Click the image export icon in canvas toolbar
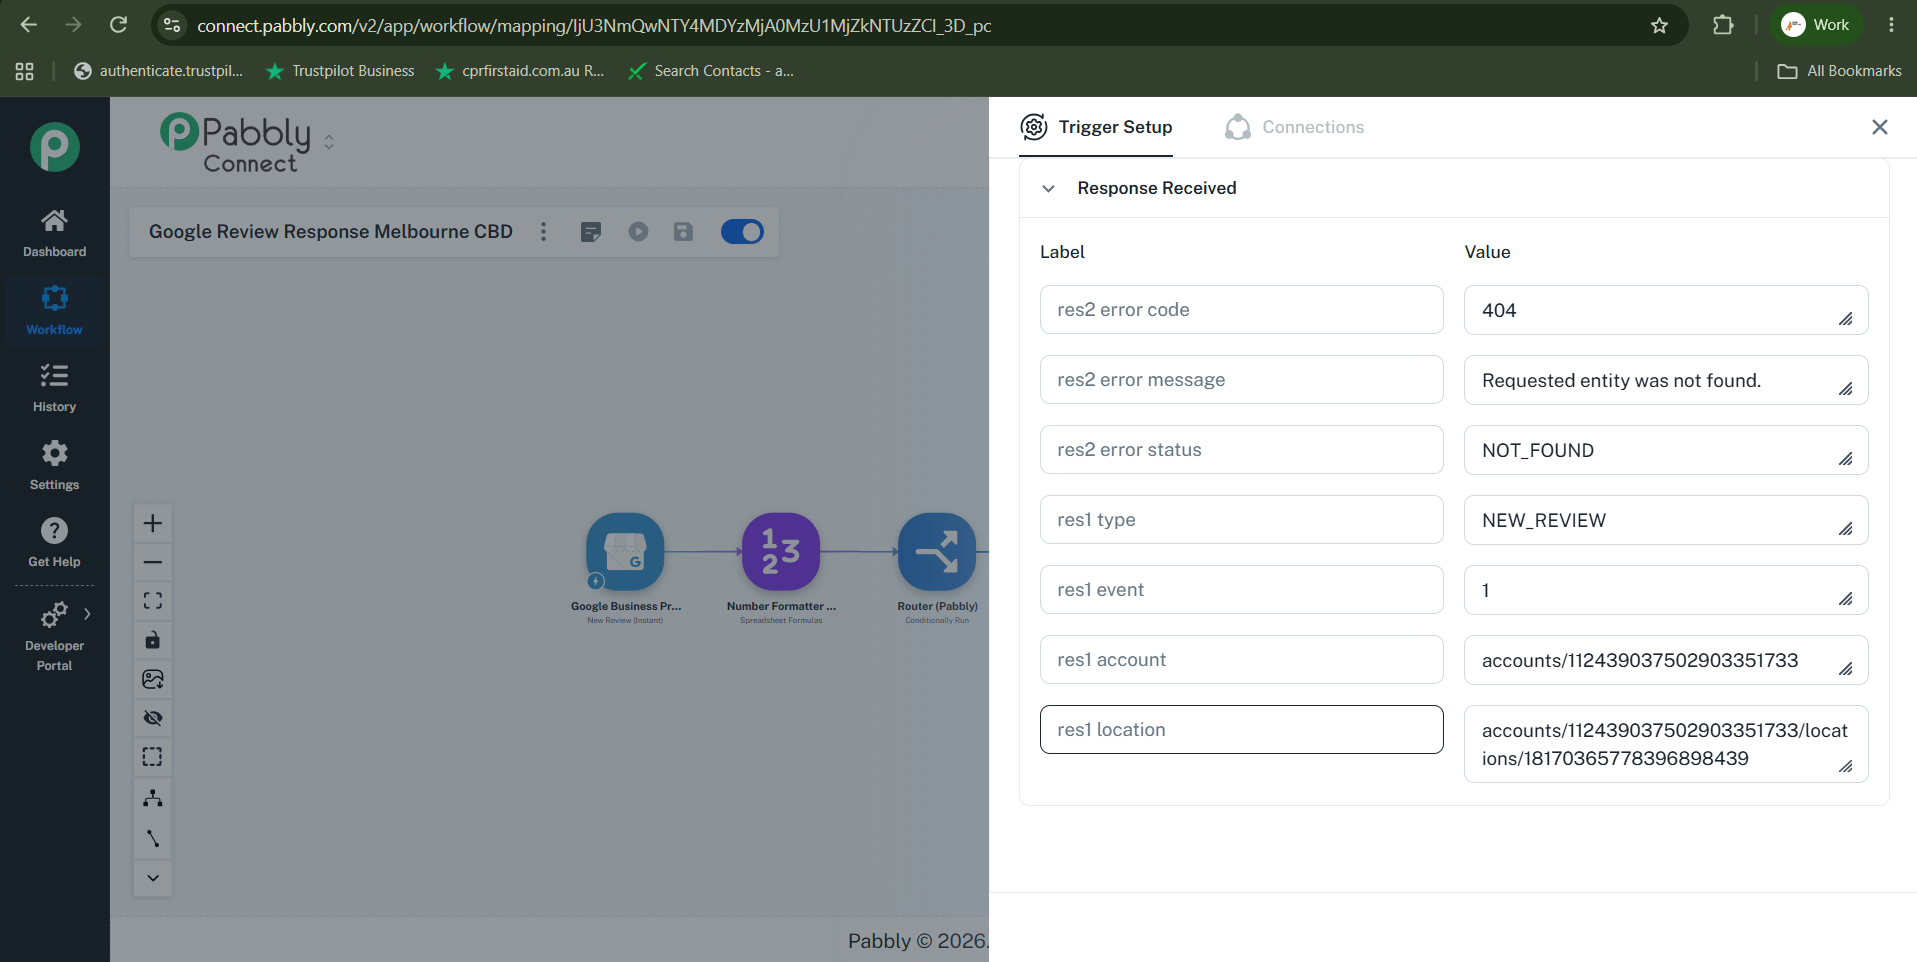 (x=153, y=679)
